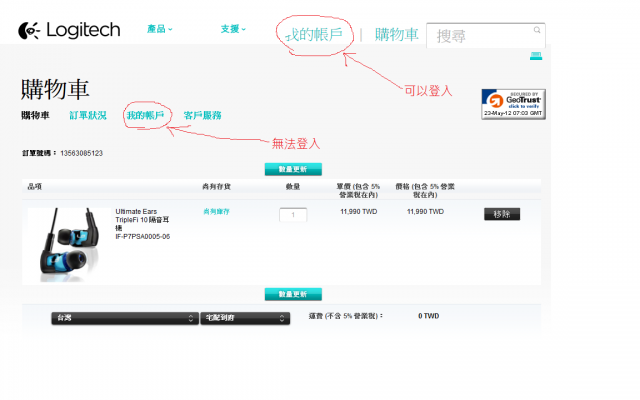This screenshot has height=400, width=640.
Task: Open the 宅配到府 shipping method dropdown
Action: point(245,318)
